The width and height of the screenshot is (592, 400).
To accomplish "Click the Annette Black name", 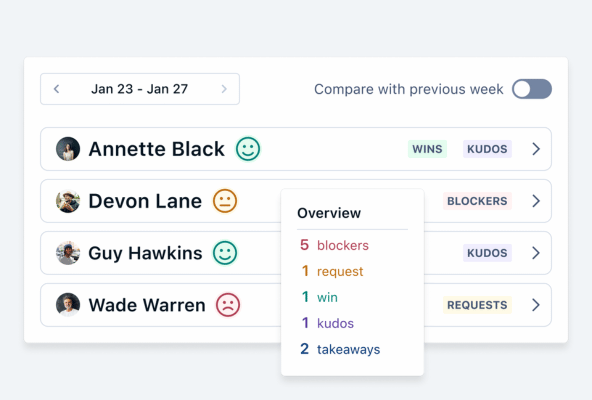I will (x=157, y=149).
